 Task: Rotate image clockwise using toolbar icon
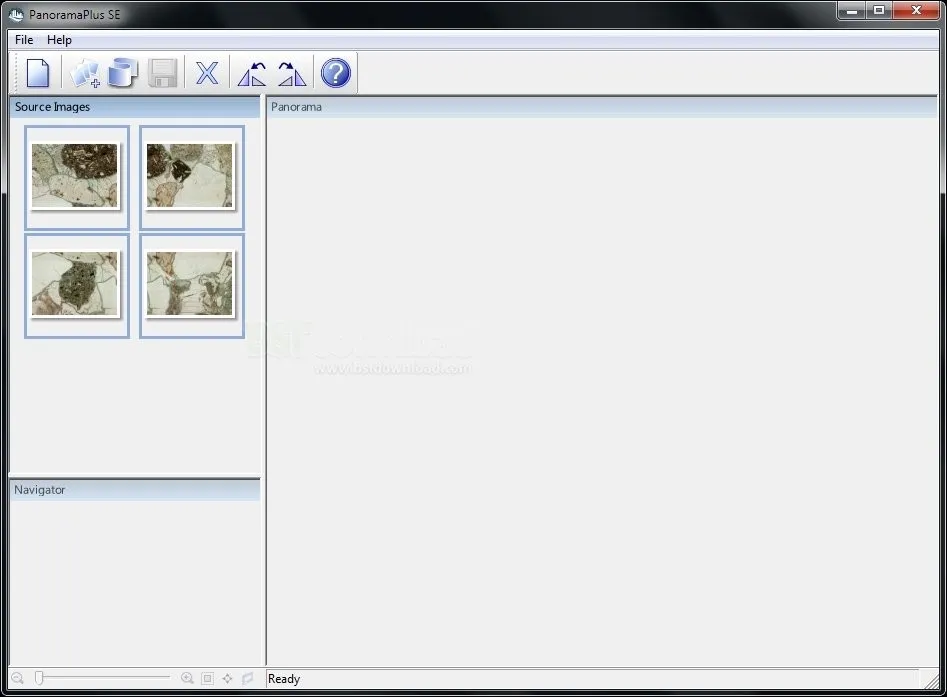[x=292, y=73]
